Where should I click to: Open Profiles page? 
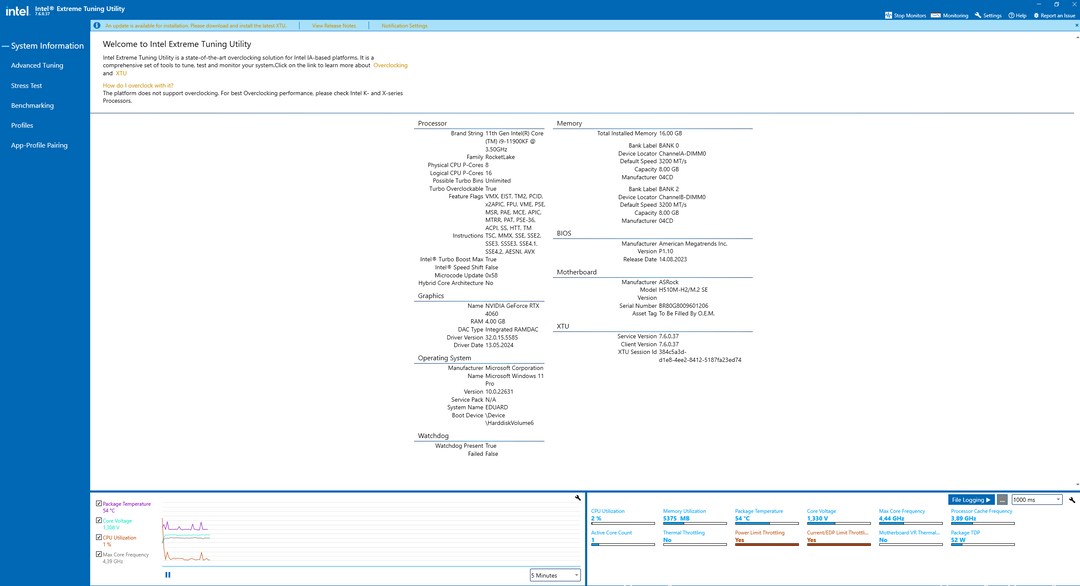[22, 125]
